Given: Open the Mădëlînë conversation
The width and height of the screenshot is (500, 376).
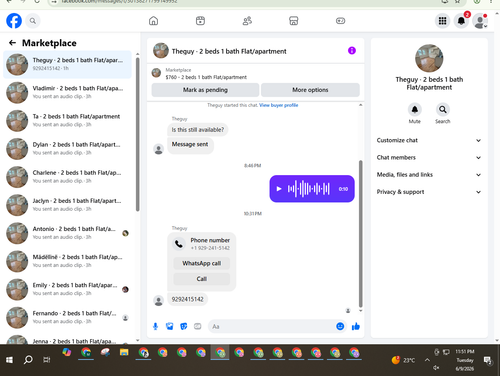Looking at the screenshot, I should [67, 261].
